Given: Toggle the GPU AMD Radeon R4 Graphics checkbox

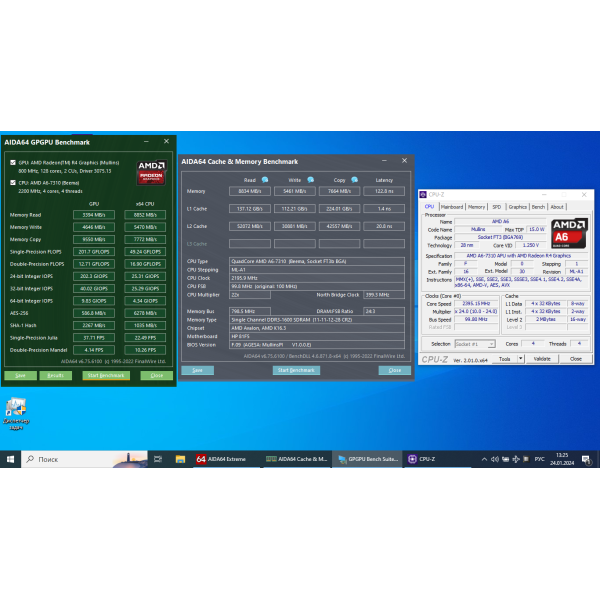Looking at the screenshot, I should point(13,163).
